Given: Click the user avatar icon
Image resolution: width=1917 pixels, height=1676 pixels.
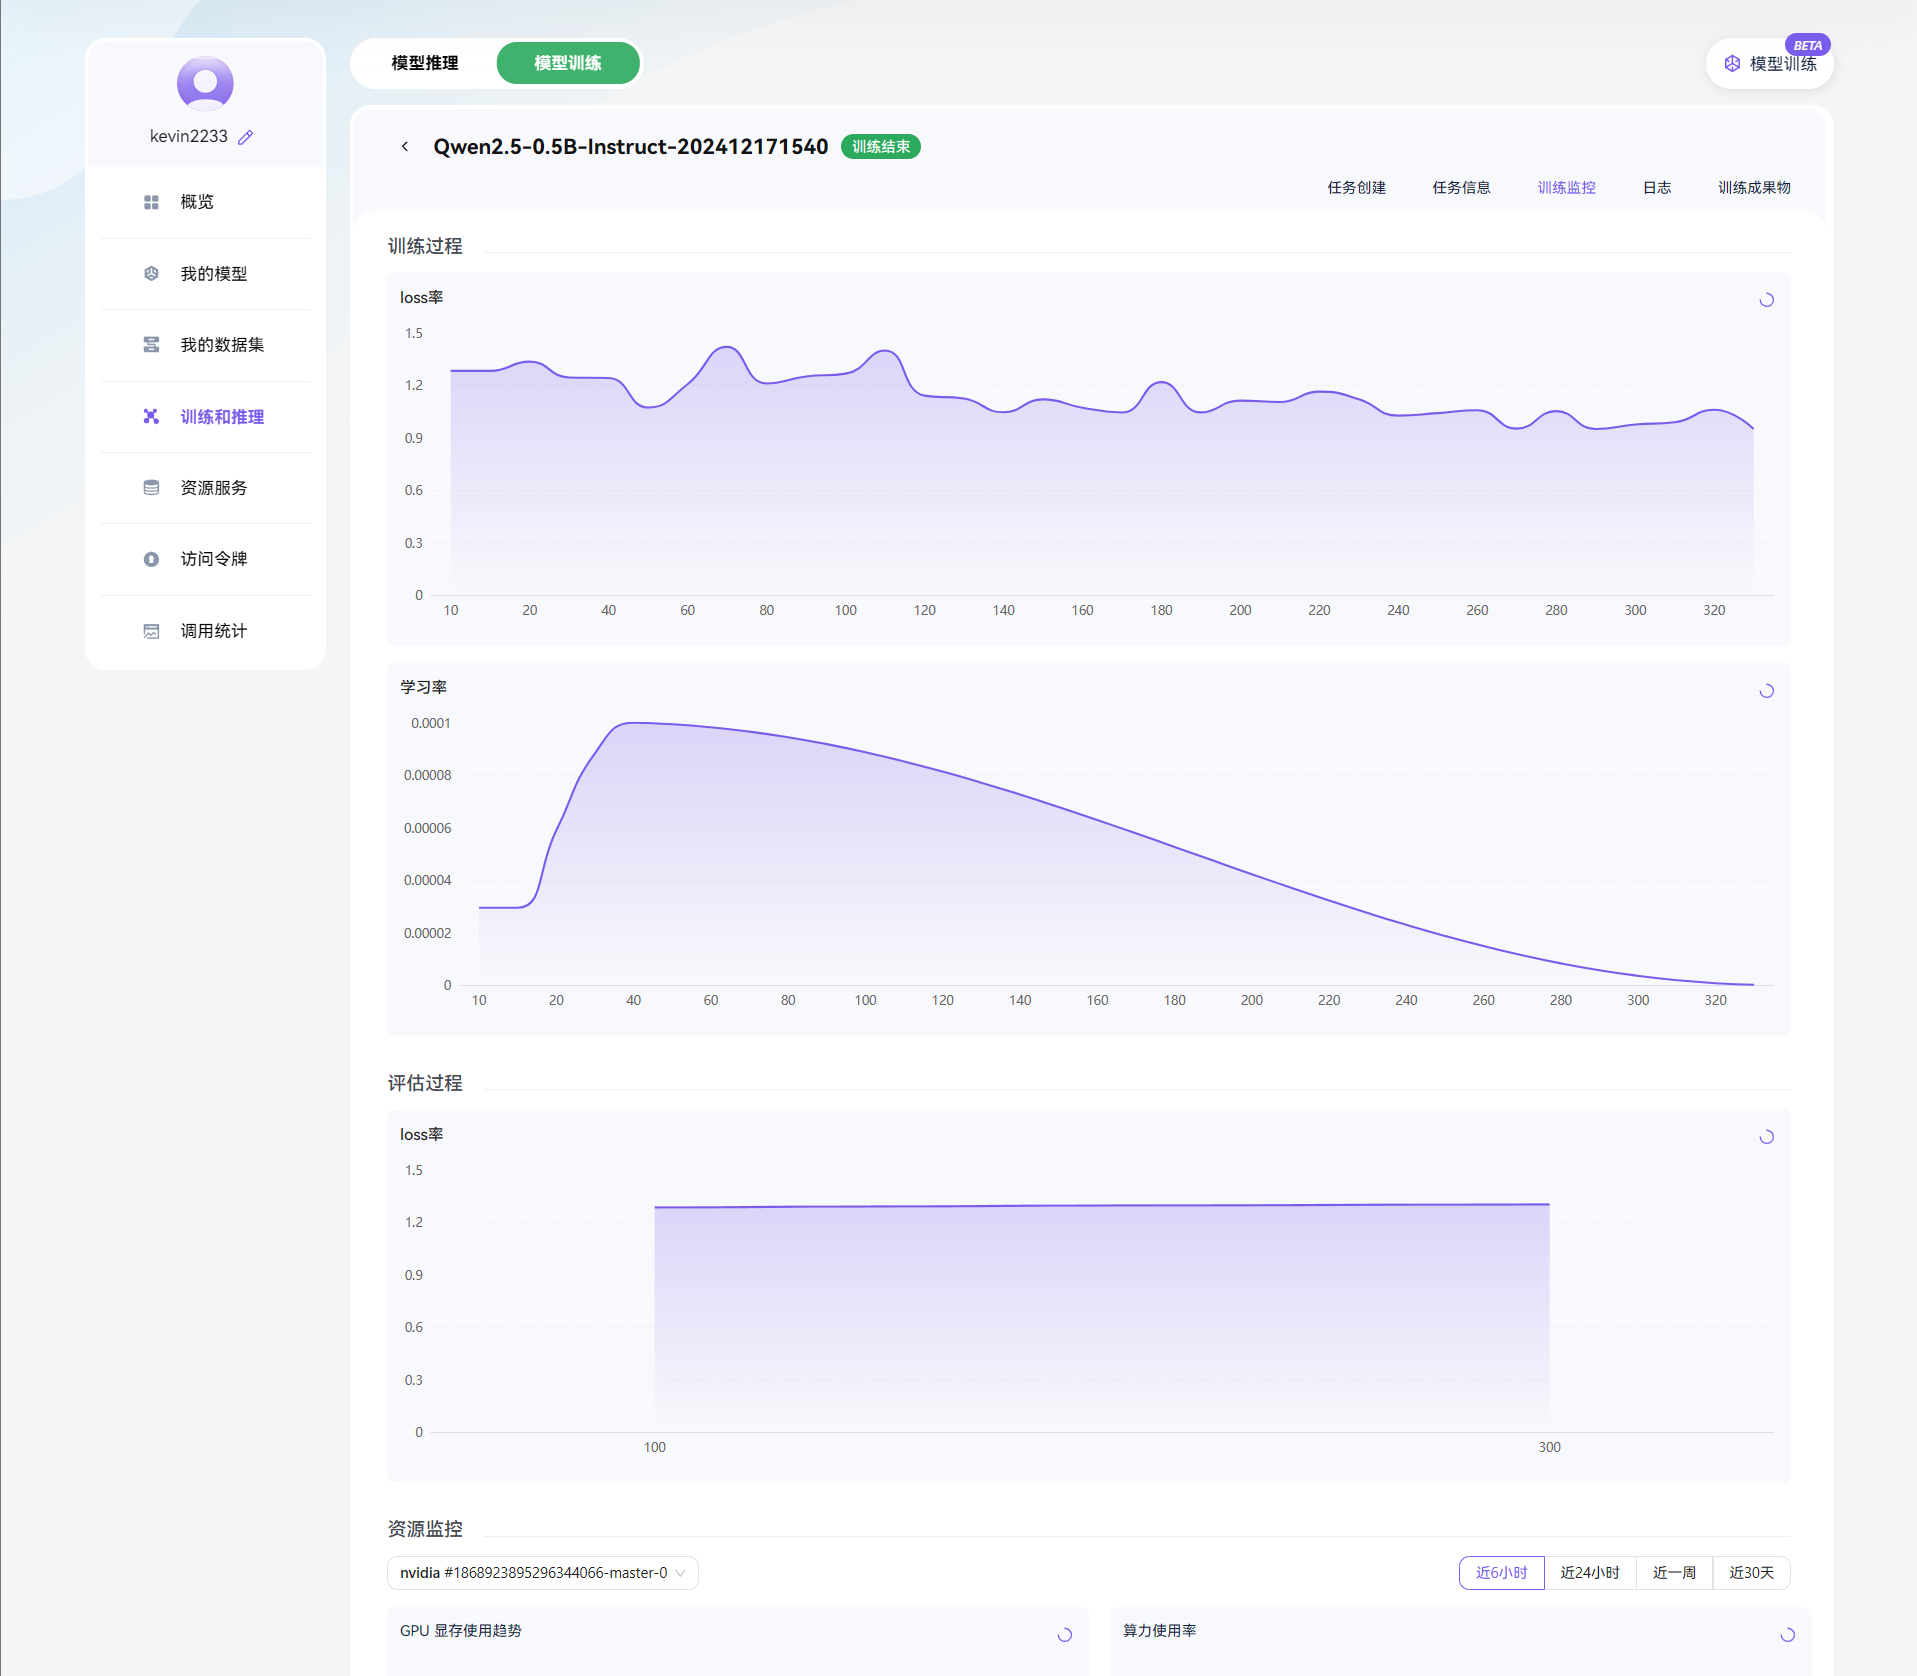Looking at the screenshot, I should 205,84.
